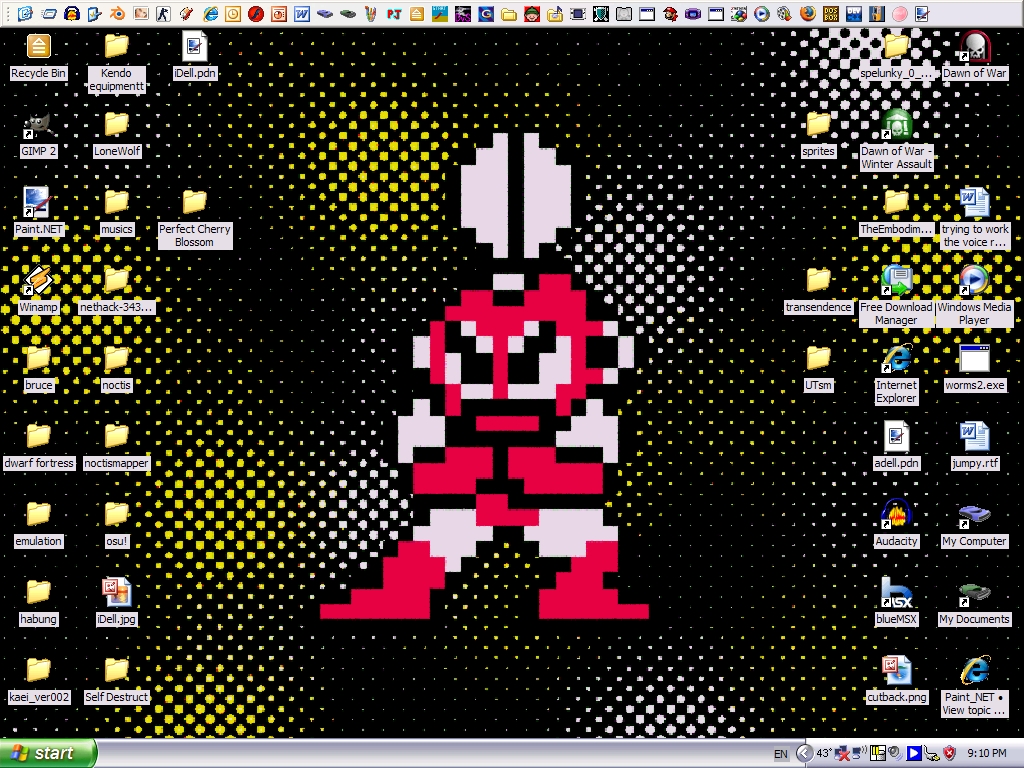
Task: Launch Firefox from the top toolbar
Action: coord(807,13)
